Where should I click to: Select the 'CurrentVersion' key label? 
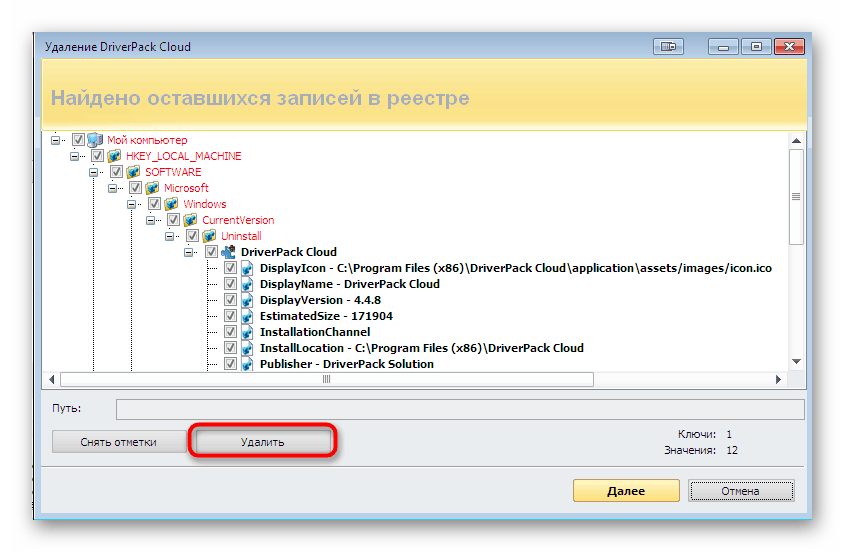click(238, 220)
